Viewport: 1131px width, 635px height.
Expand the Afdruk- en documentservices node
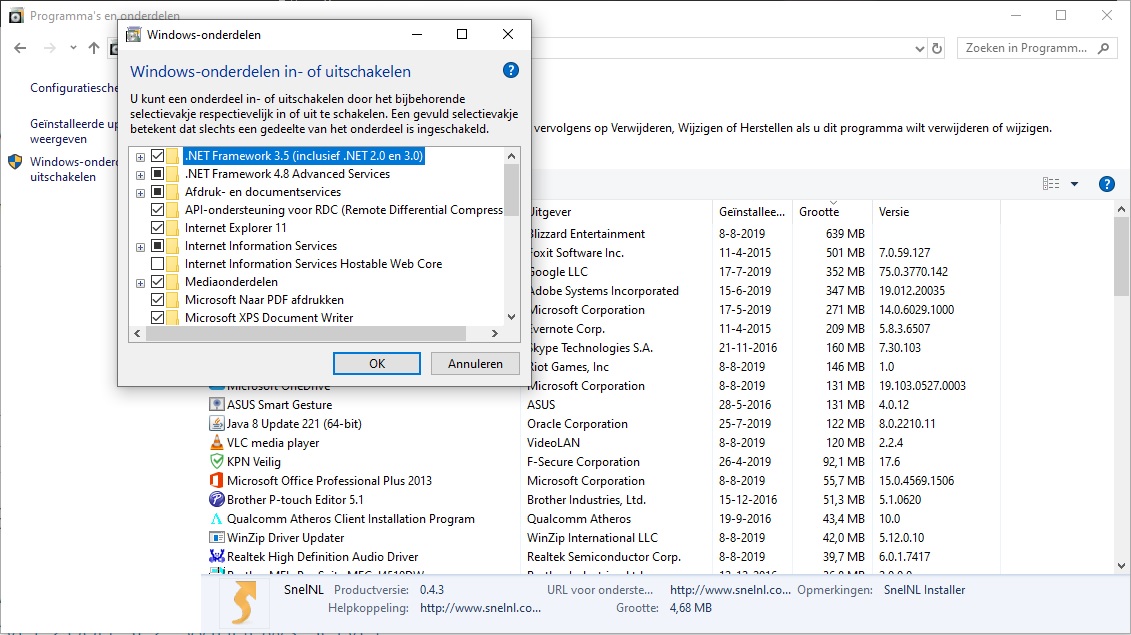(140, 193)
